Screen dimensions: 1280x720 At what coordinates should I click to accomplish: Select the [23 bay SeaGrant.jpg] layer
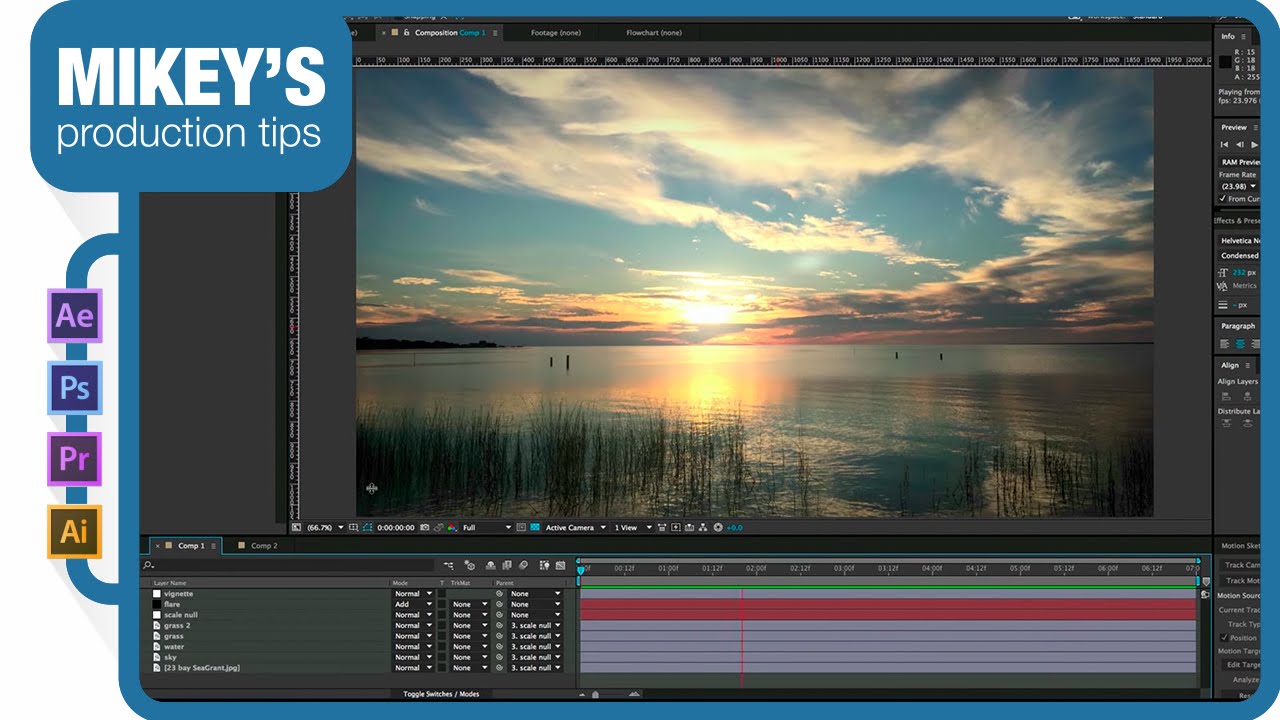pyautogui.click(x=201, y=668)
